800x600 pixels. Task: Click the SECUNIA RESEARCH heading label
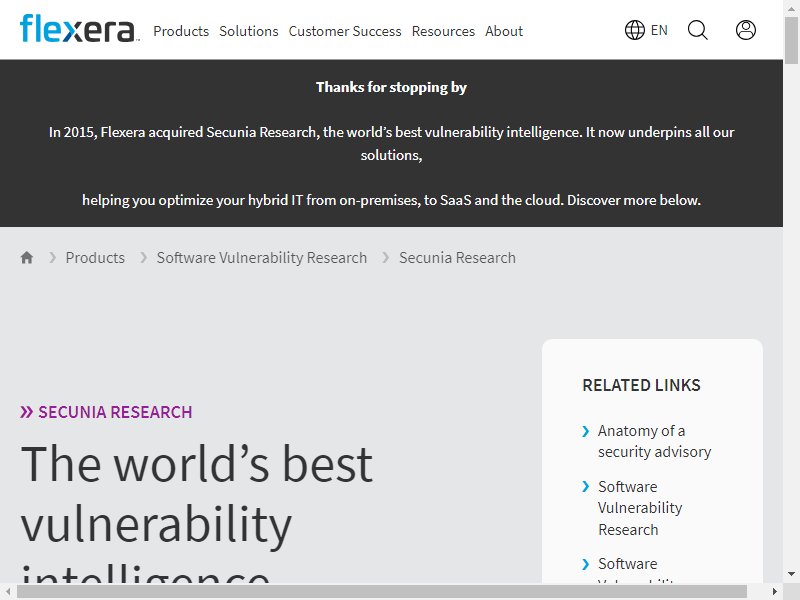[x=115, y=412]
